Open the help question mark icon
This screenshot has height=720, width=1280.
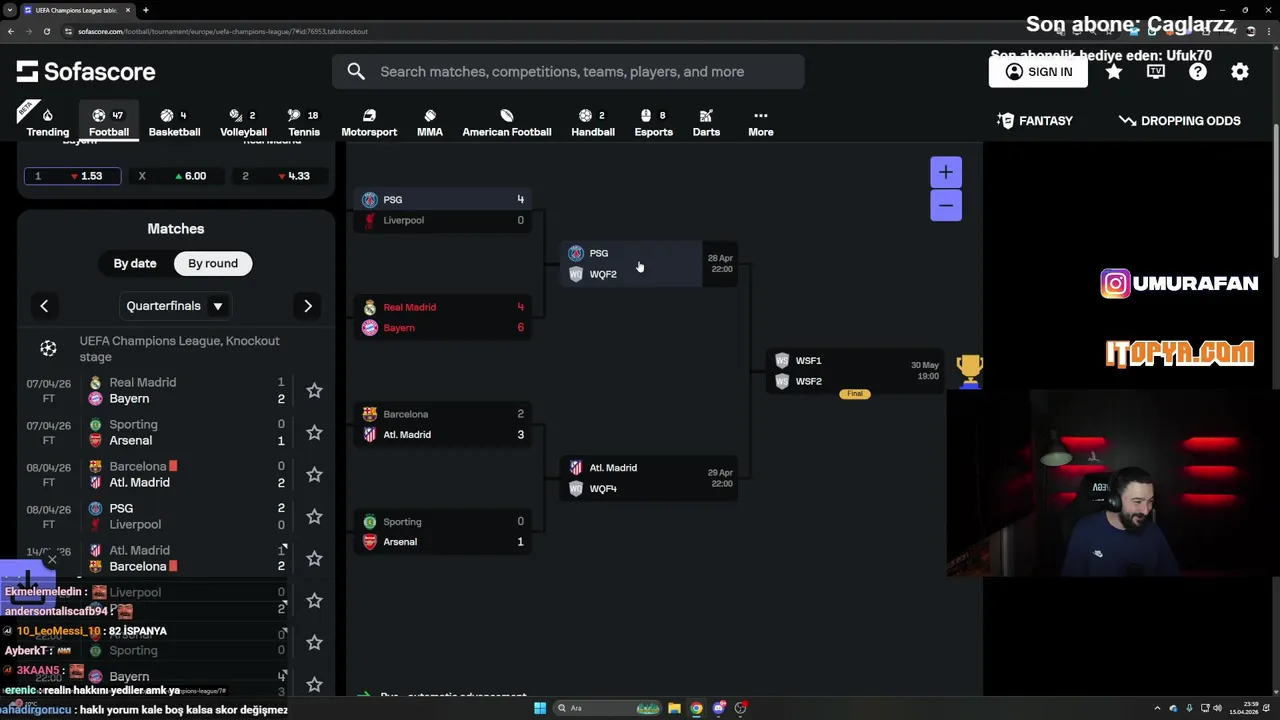pyautogui.click(x=1197, y=71)
